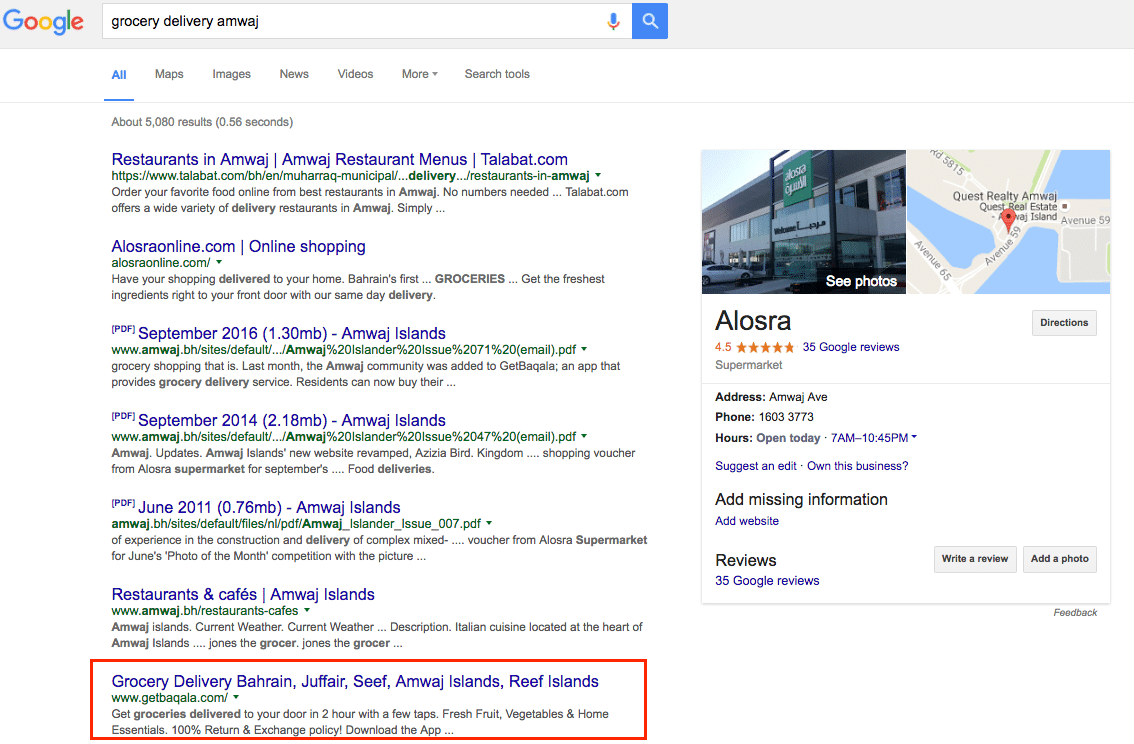
Task: Click the 'Address: Amwaj Ave' line
Action: (771, 397)
